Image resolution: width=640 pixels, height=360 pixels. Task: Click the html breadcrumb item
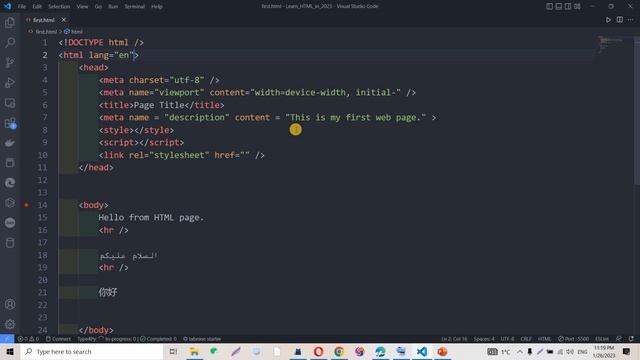tap(73, 31)
